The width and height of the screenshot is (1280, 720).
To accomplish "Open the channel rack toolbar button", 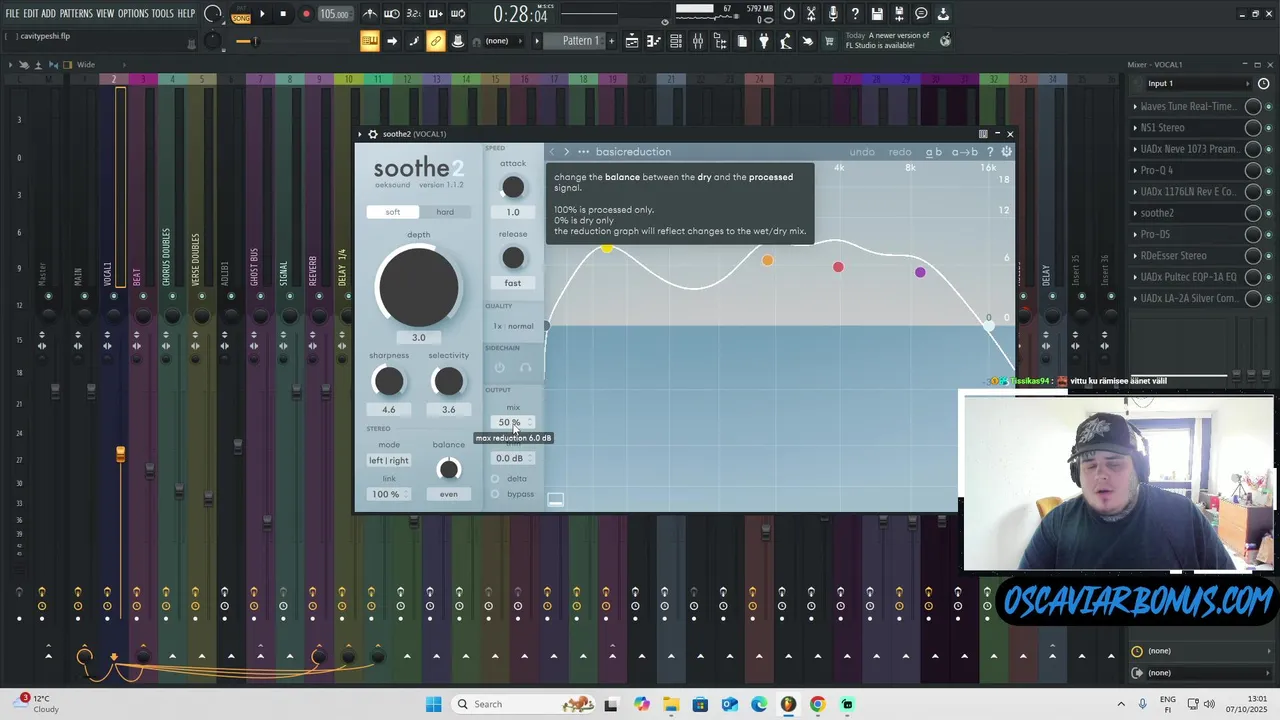I will click(676, 41).
